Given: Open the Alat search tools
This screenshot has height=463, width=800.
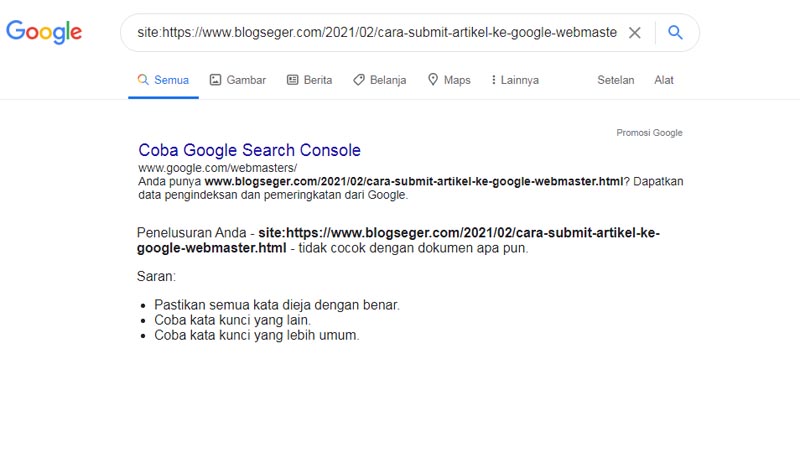Looking at the screenshot, I should (664, 80).
